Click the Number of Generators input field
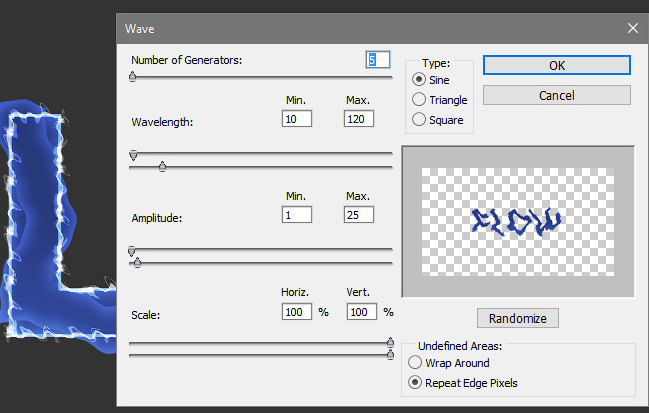Screen dimensions: 649x413 378,60
